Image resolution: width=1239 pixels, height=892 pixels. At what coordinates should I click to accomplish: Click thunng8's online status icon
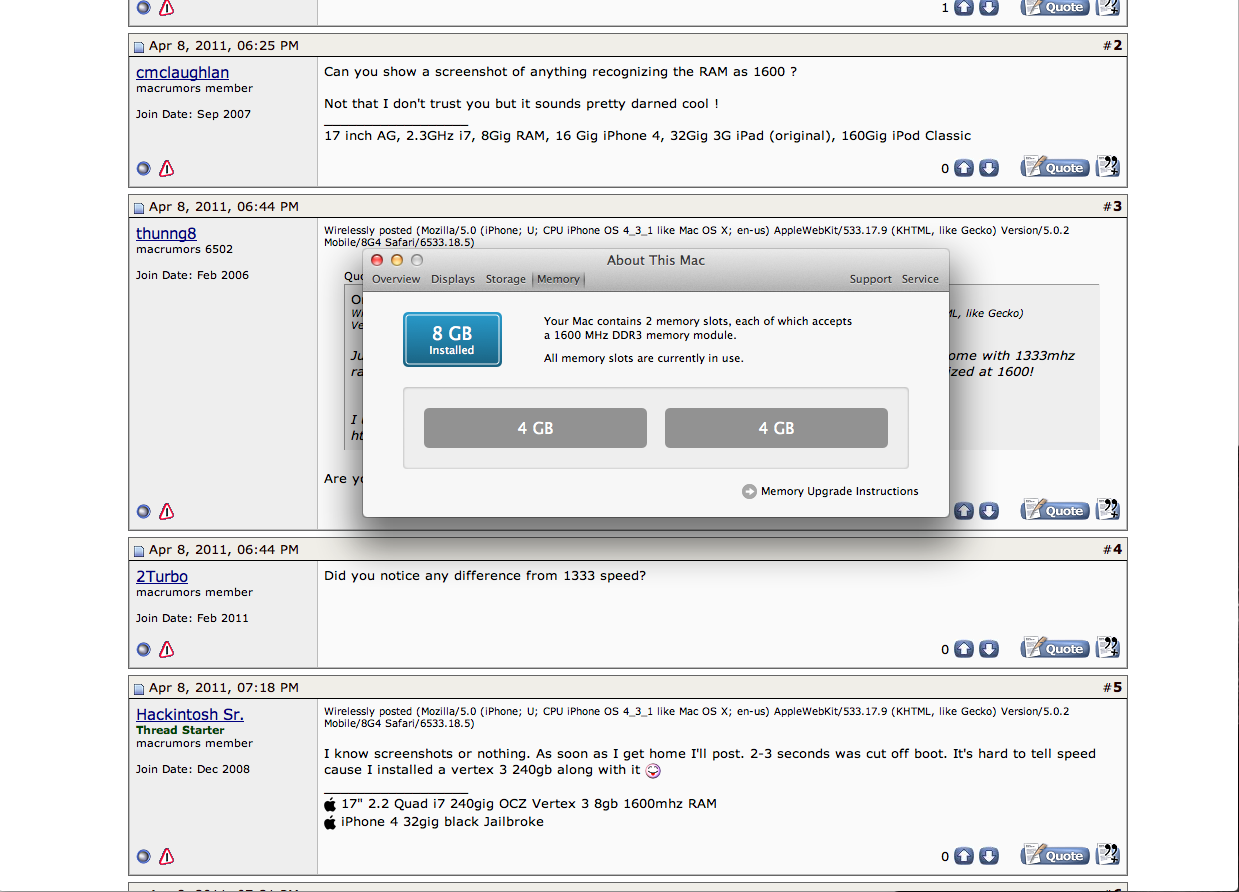pos(143,511)
